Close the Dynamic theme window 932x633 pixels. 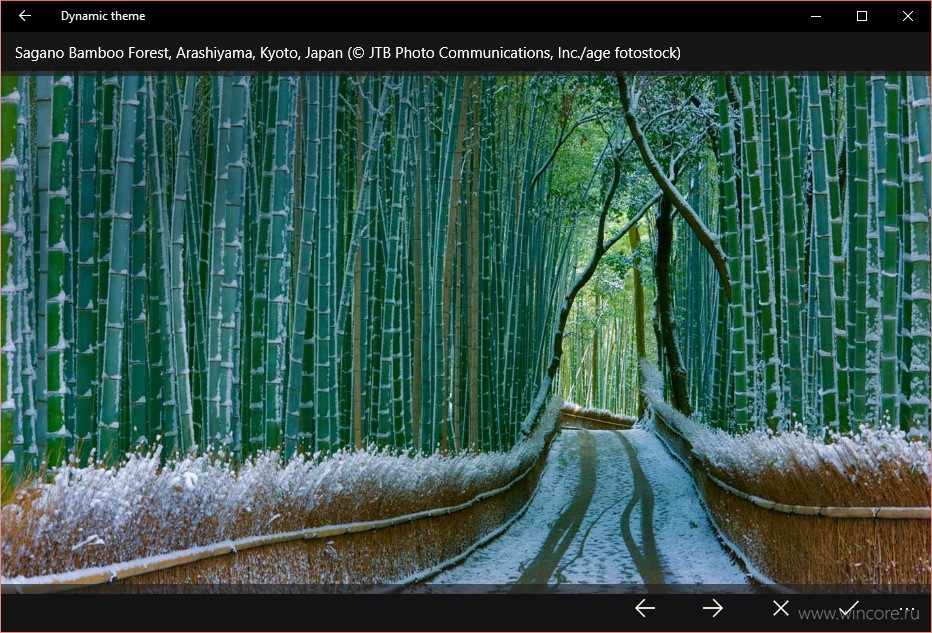pos(908,16)
